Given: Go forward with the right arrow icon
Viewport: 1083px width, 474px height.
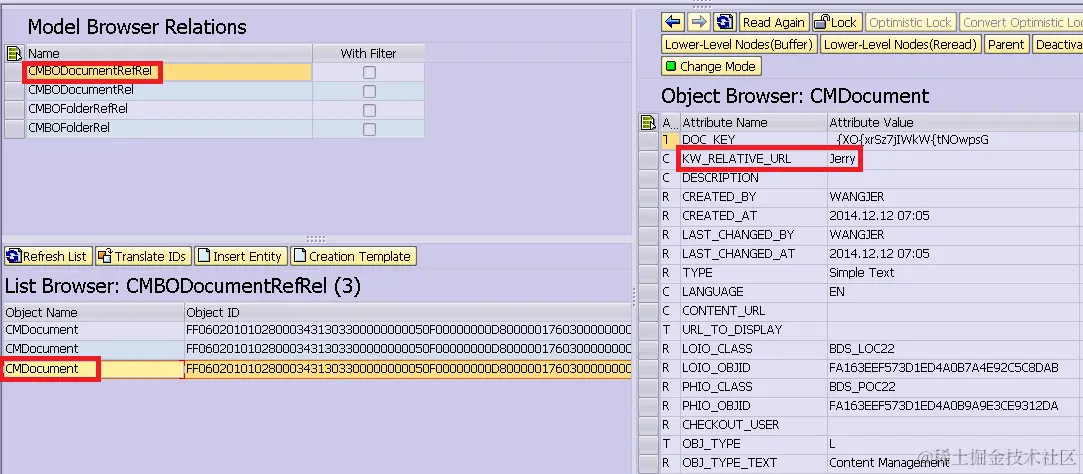Looking at the screenshot, I should [698, 22].
